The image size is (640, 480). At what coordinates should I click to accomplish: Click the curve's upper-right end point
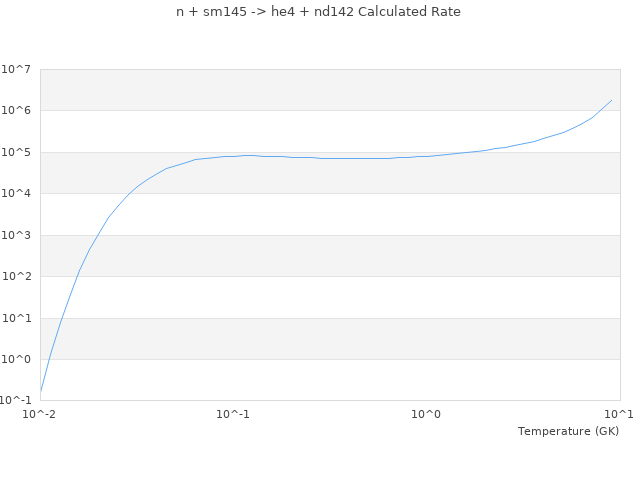tap(612, 99)
